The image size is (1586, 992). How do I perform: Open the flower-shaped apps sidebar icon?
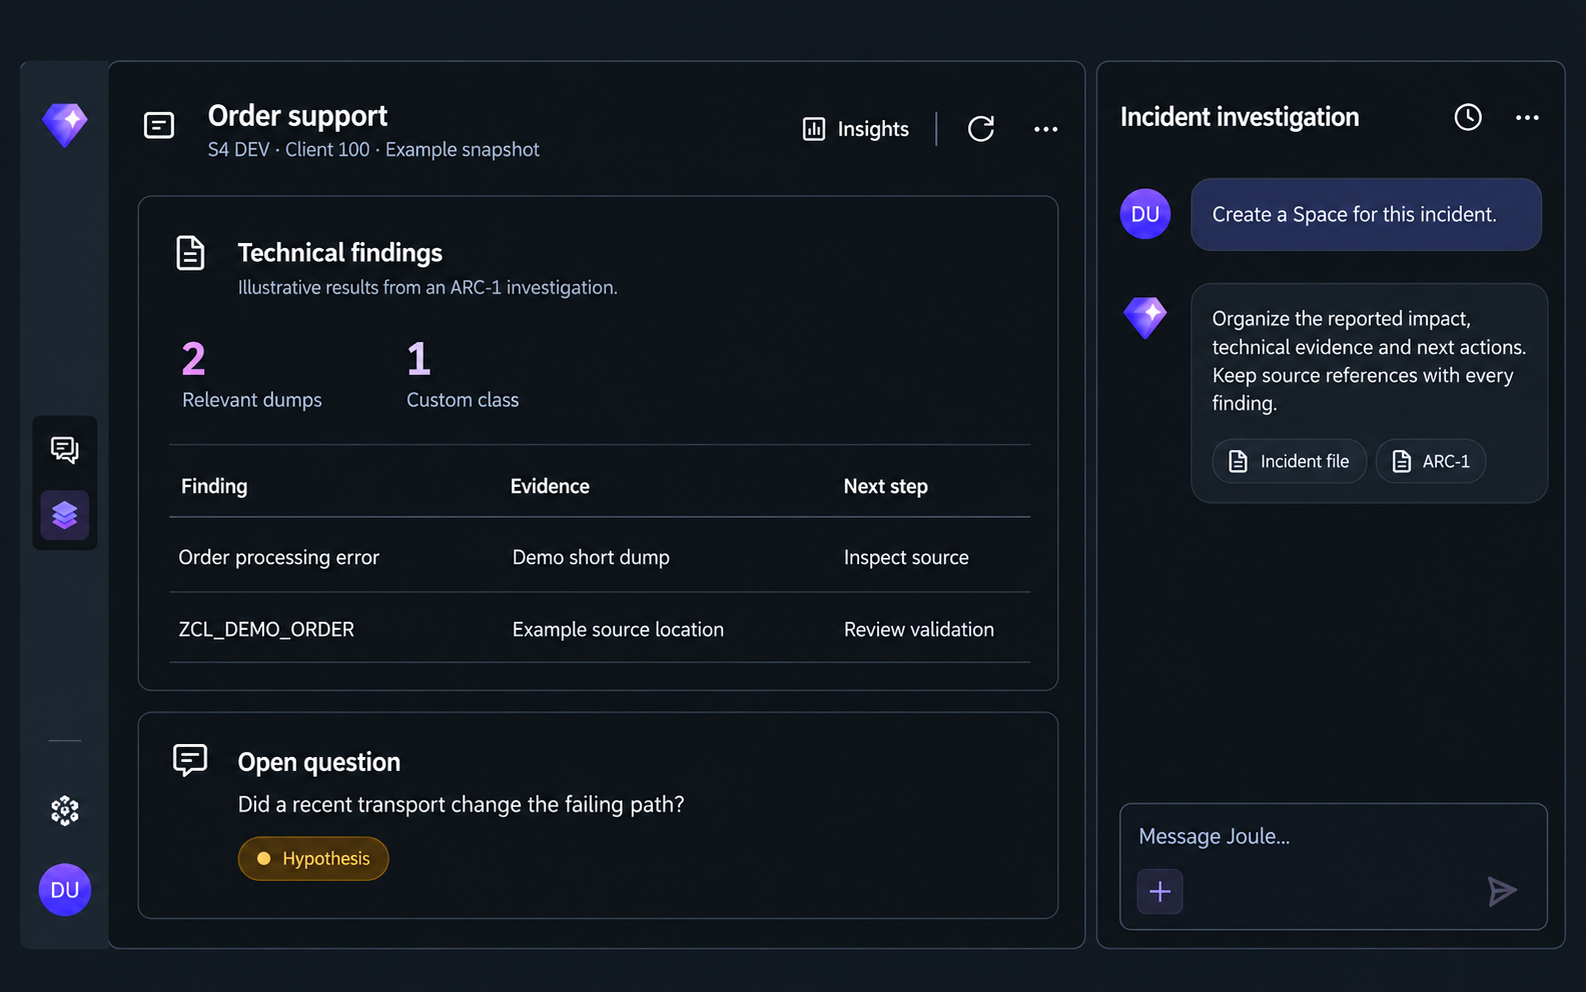[x=65, y=810]
